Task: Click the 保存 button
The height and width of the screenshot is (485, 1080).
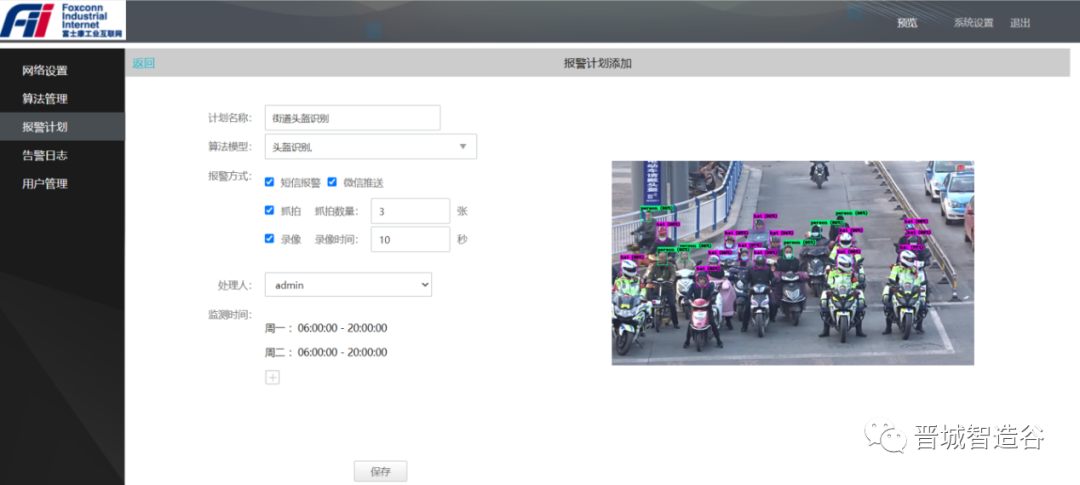Action: tap(380, 472)
